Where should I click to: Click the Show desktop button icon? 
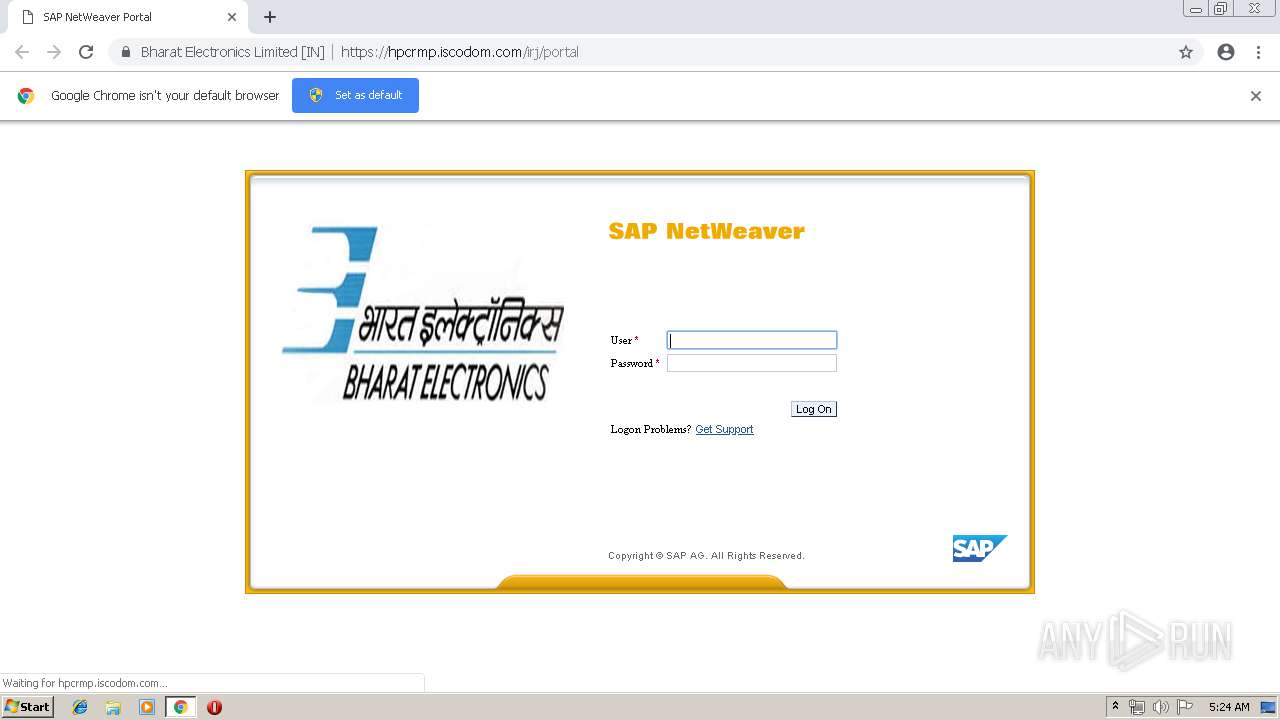click(x=1268, y=707)
